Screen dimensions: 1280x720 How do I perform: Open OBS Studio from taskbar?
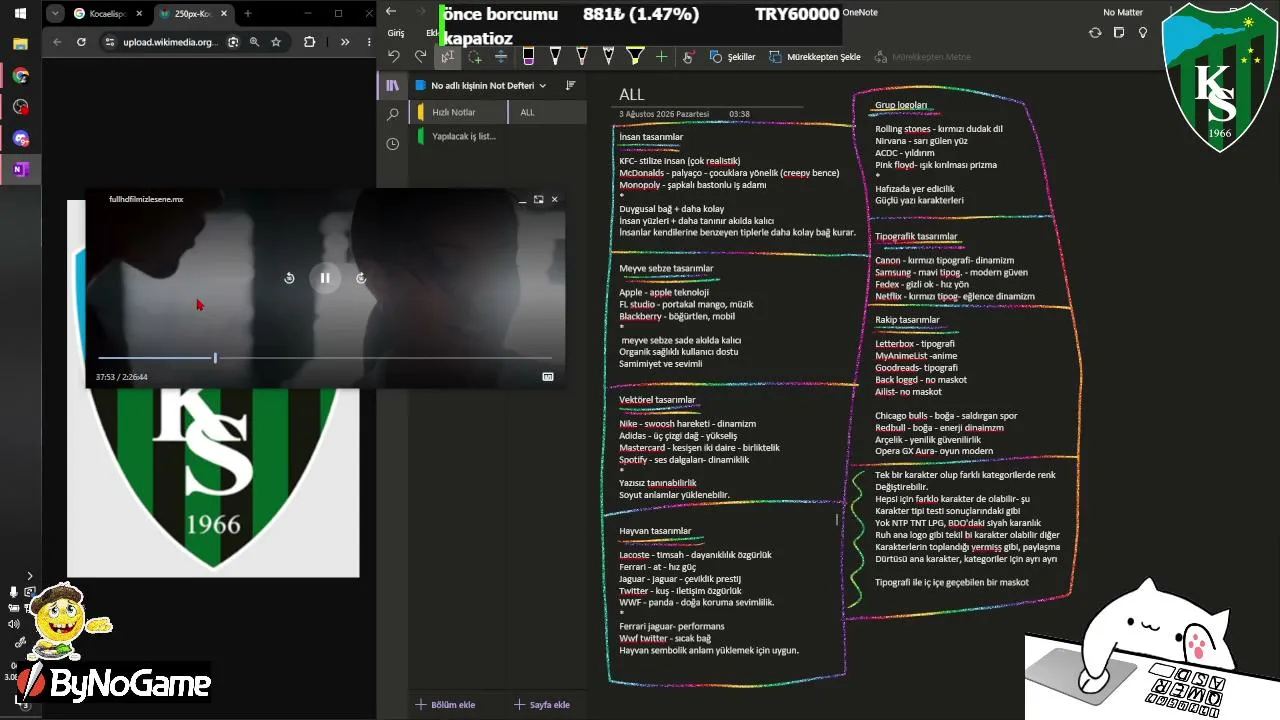pos(20,107)
